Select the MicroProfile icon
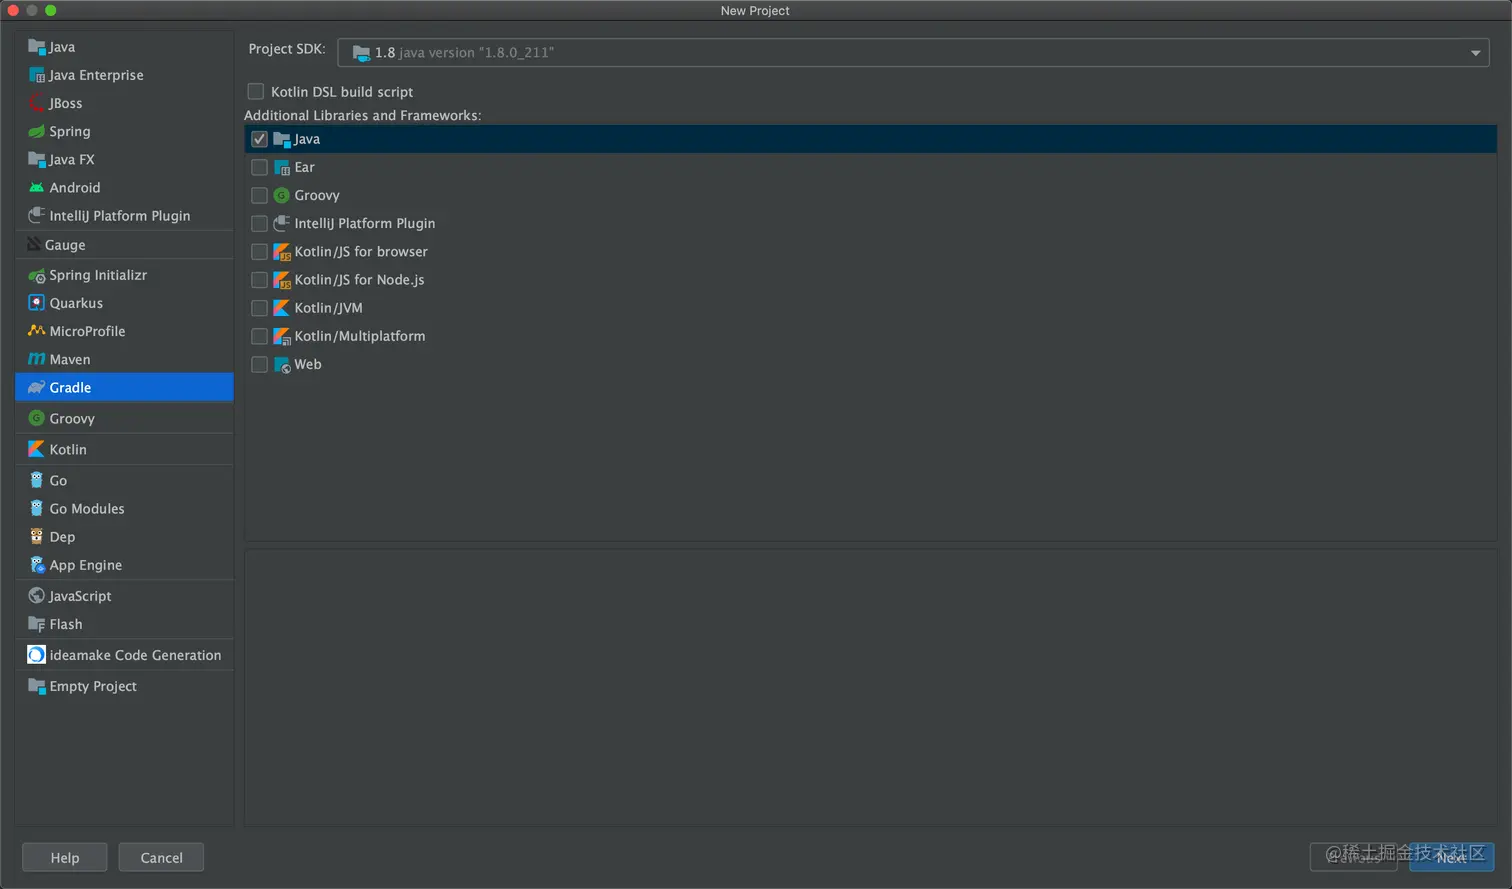Image resolution: width=1512 pixels, height=889 pixels. click(37, 331)
